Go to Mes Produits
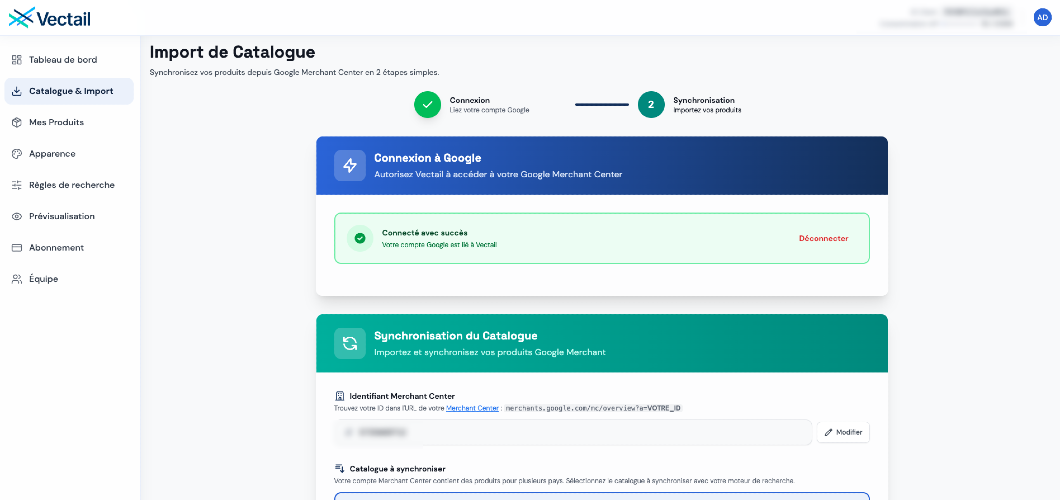Image resolution: width=1060 pixels, height=500 pixels. [69, 122]
